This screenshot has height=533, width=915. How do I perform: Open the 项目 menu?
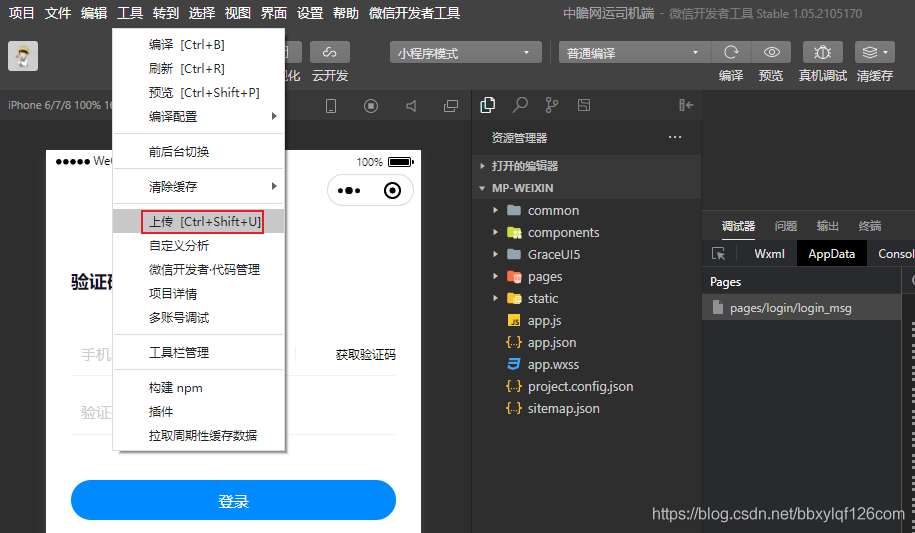click(x=22, y=13)
